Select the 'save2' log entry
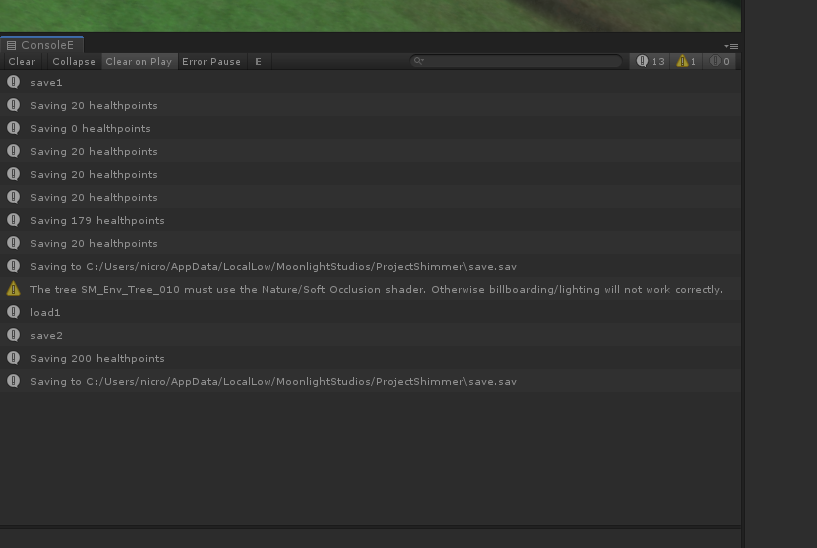817x548 pixels. [x=370, y=335]
